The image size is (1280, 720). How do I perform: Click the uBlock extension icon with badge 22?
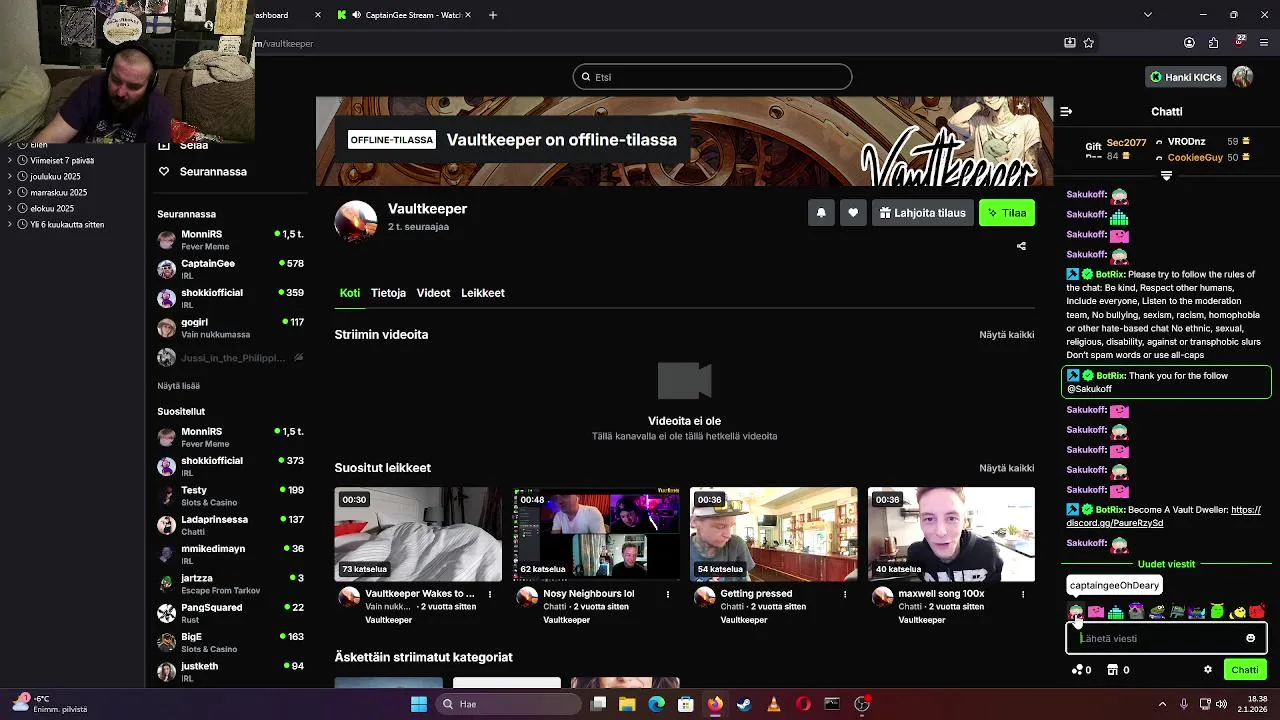[x=1240, y=42]
